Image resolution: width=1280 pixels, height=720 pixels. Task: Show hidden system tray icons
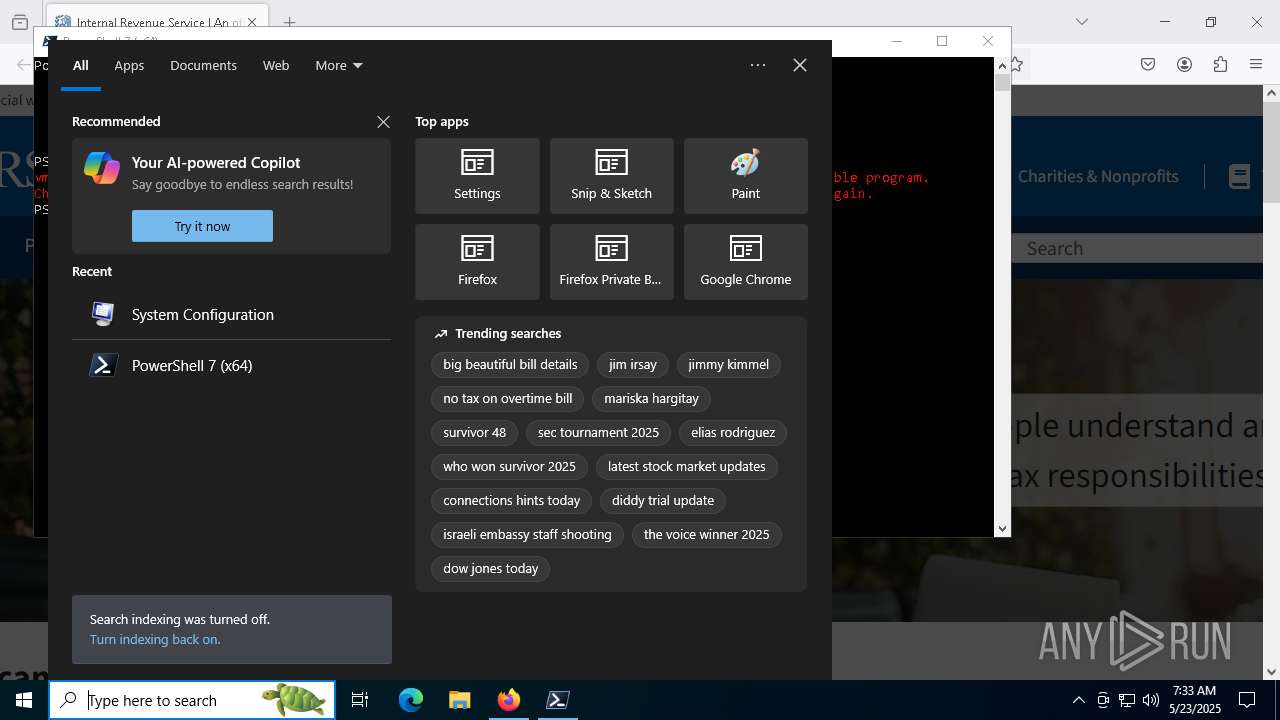point(1078,700)
